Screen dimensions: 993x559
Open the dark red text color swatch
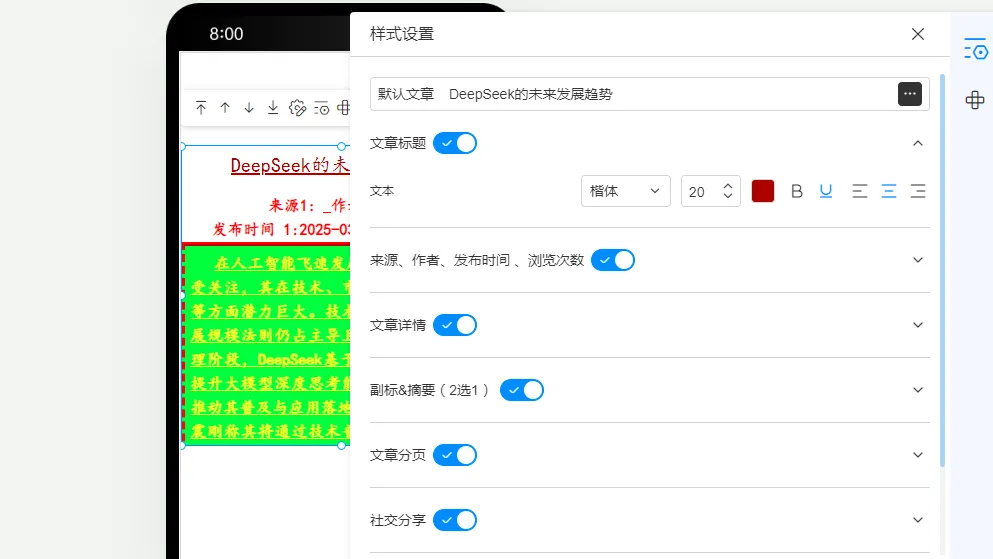click(763, 191)
